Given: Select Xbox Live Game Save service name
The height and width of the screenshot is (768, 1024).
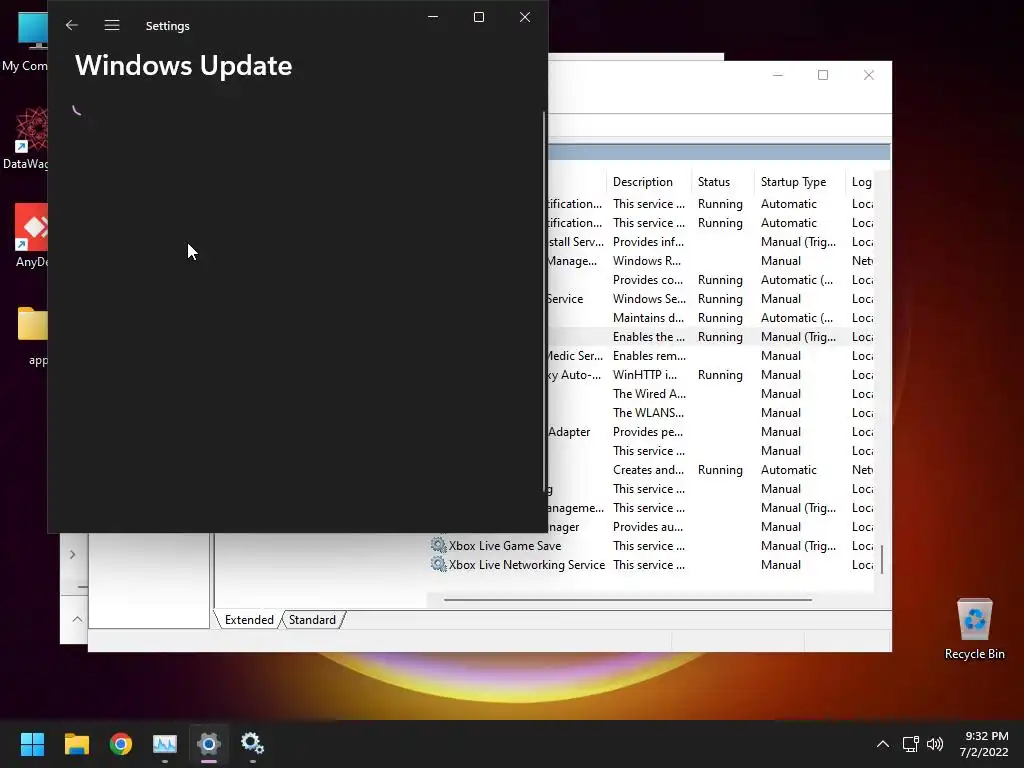Looking at the screenshot, I should (505, 545).
